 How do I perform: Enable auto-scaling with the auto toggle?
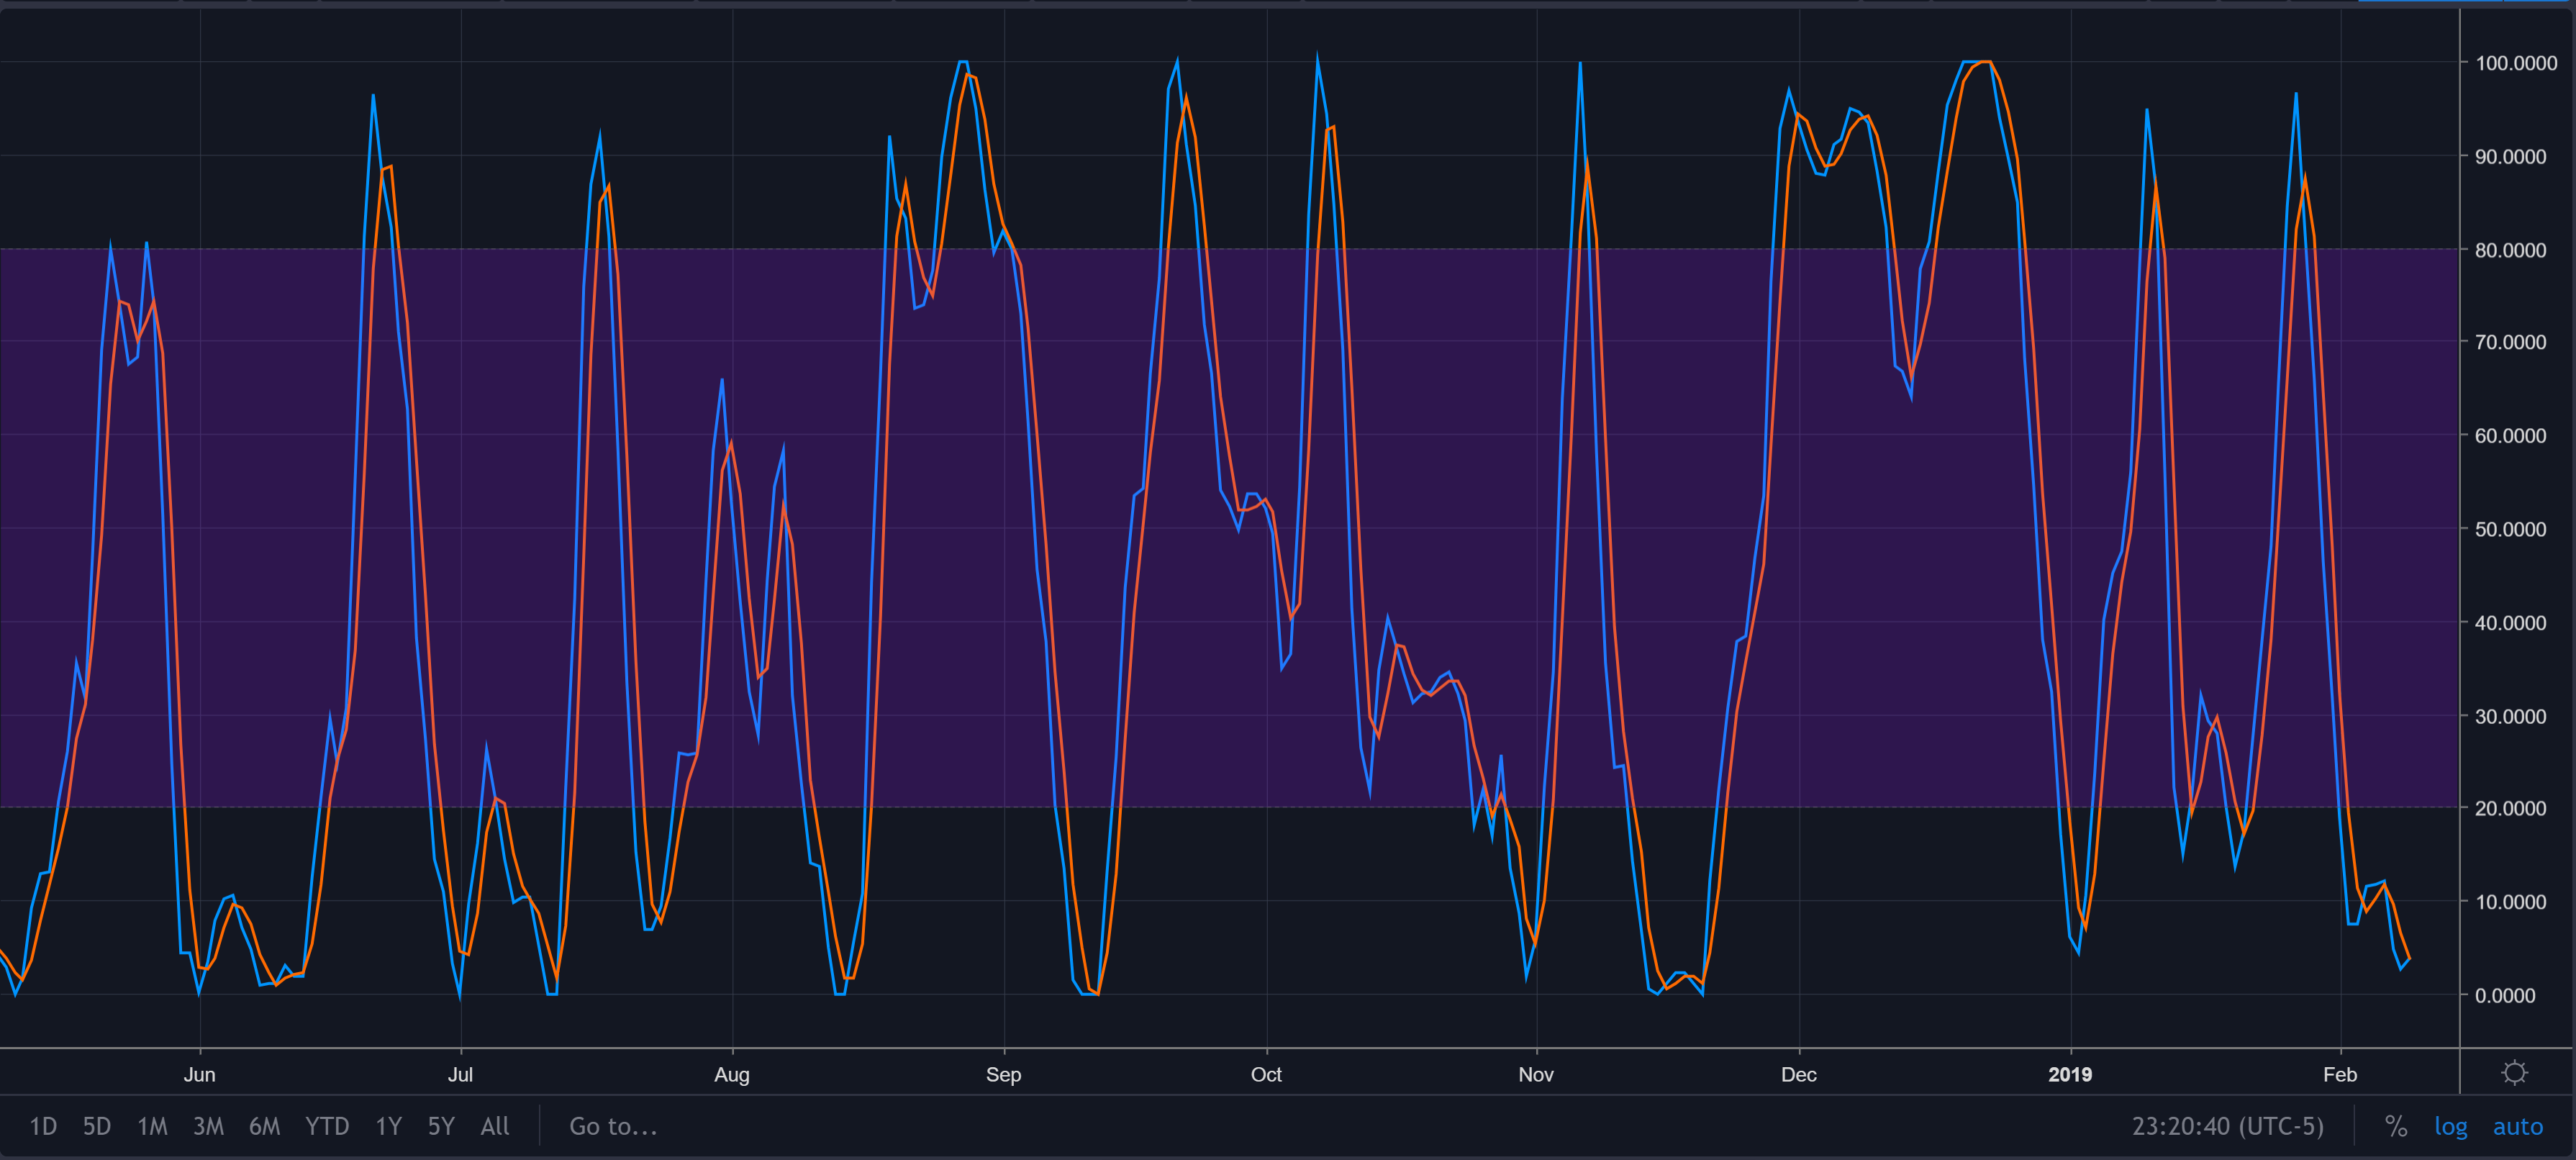2518,1125
